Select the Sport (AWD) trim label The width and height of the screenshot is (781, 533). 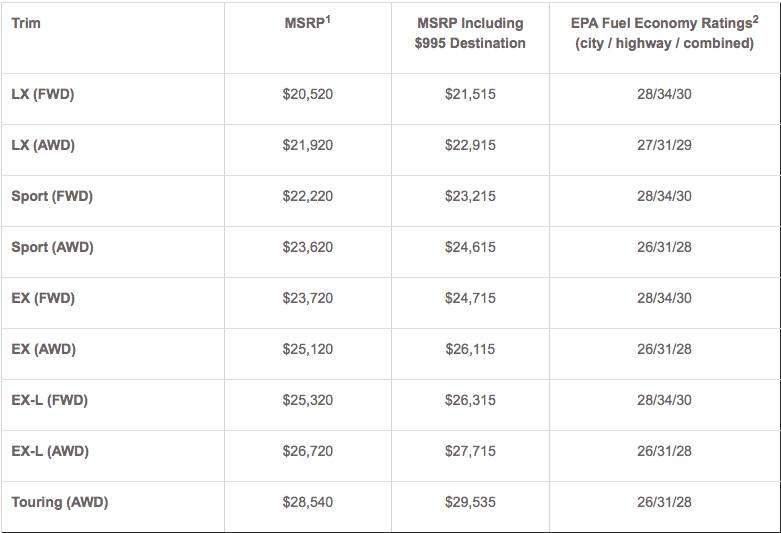tap(52, 247)
